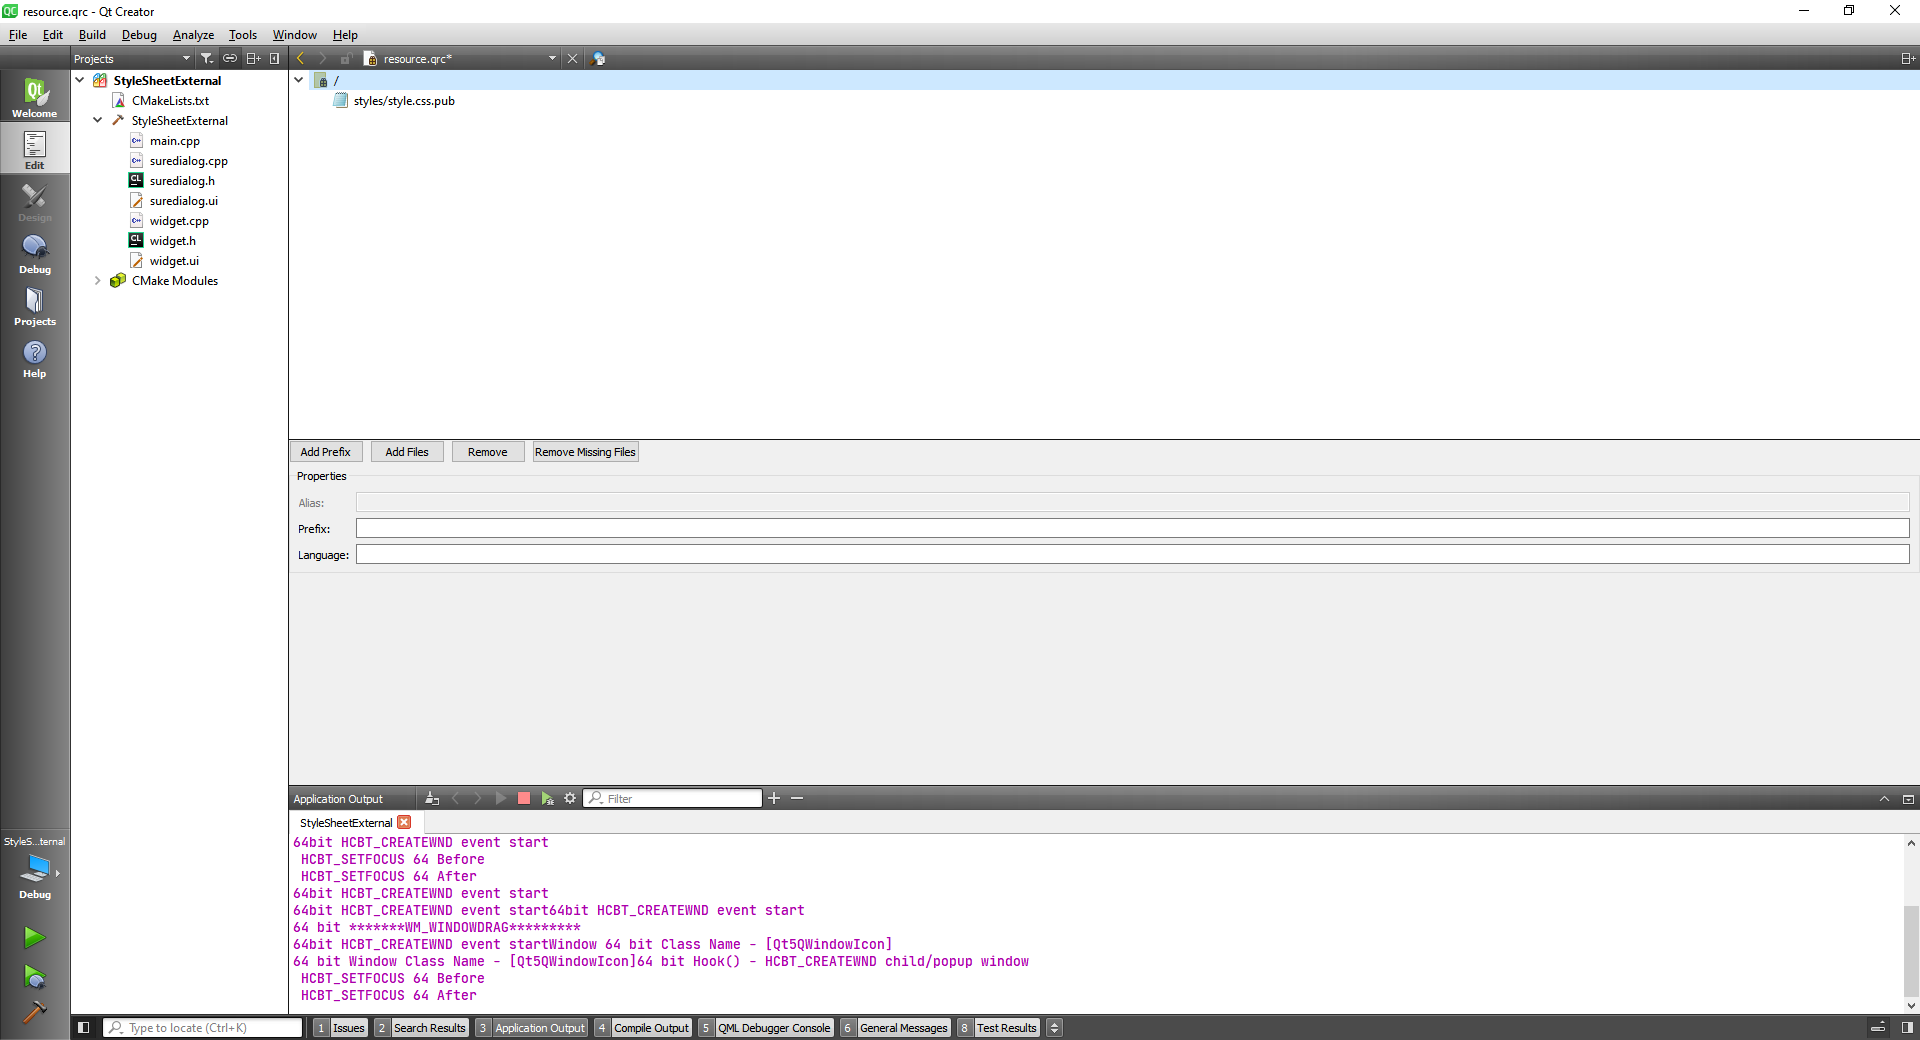Open the Issues output pane
The image size is (1920, 1040).
[341, 1027]
